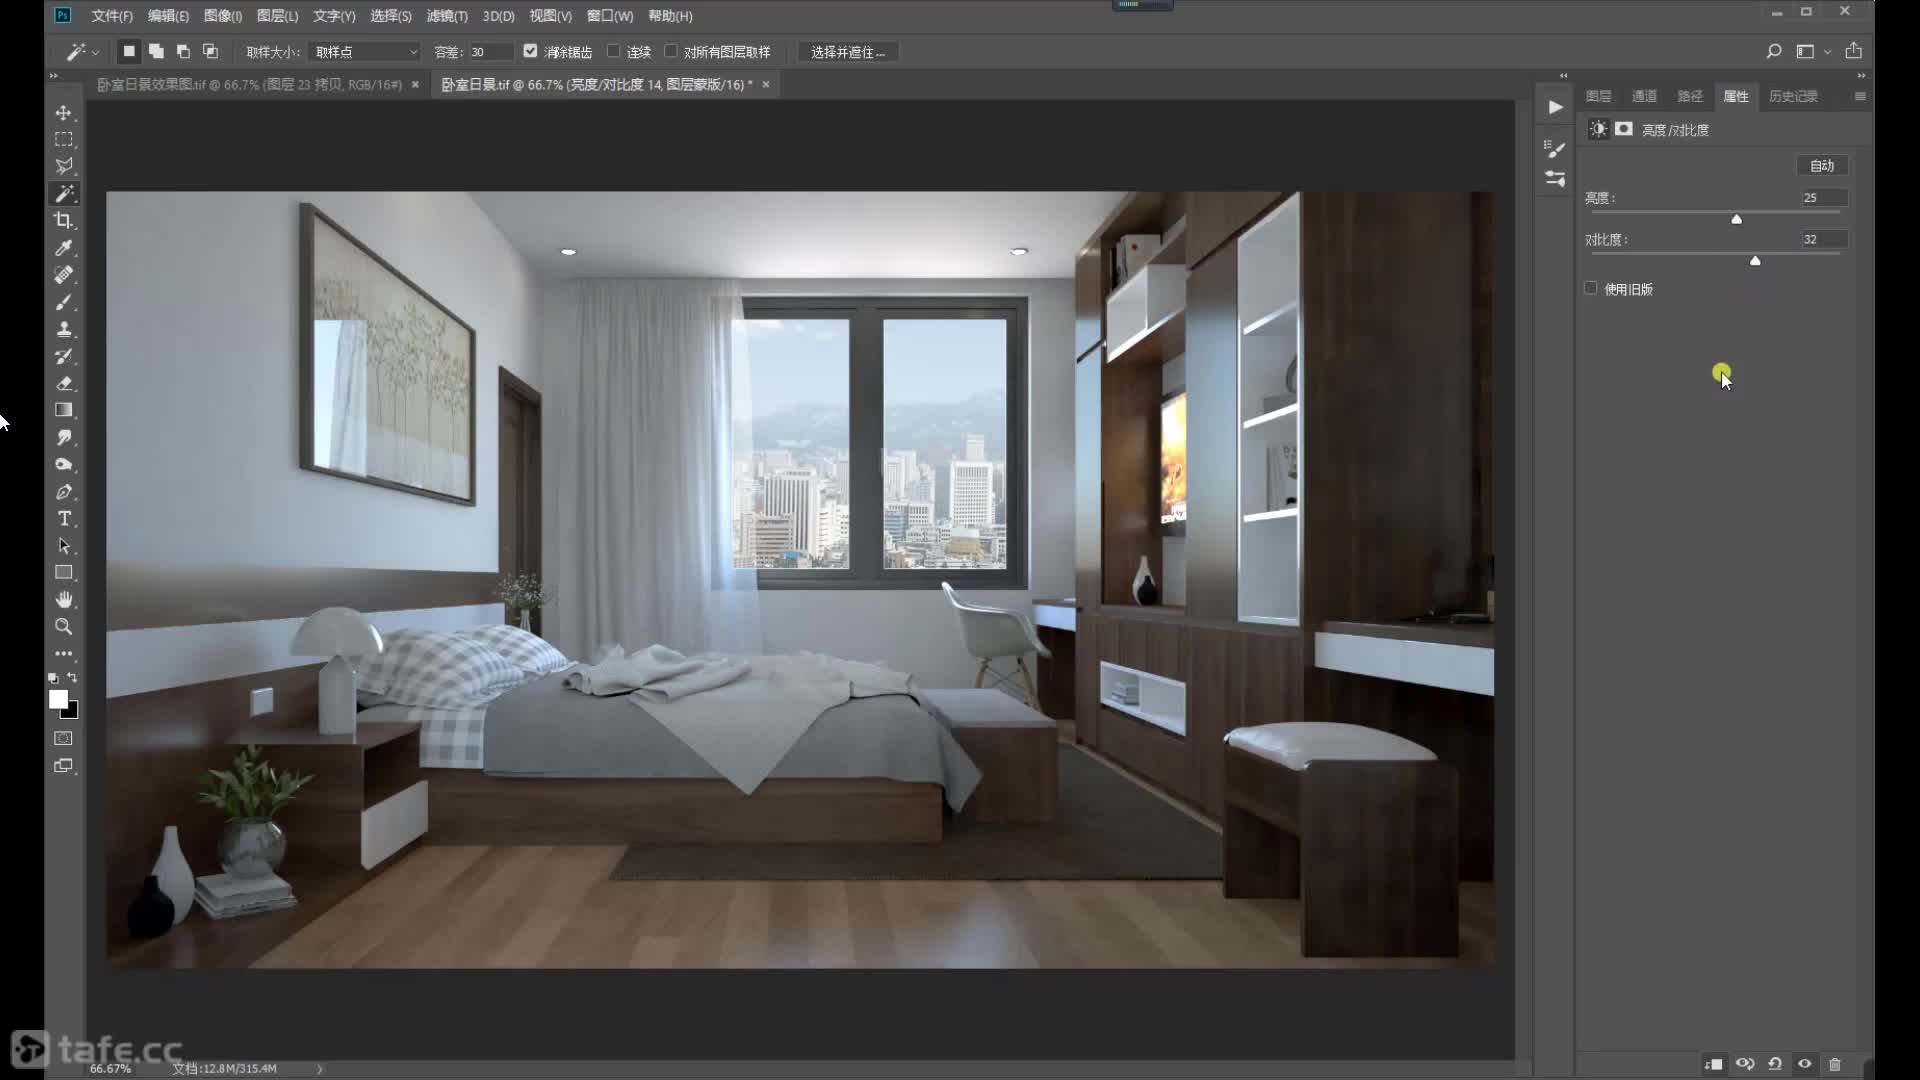
Task: Reset adjustment defaults button
Action: 1775,1064
